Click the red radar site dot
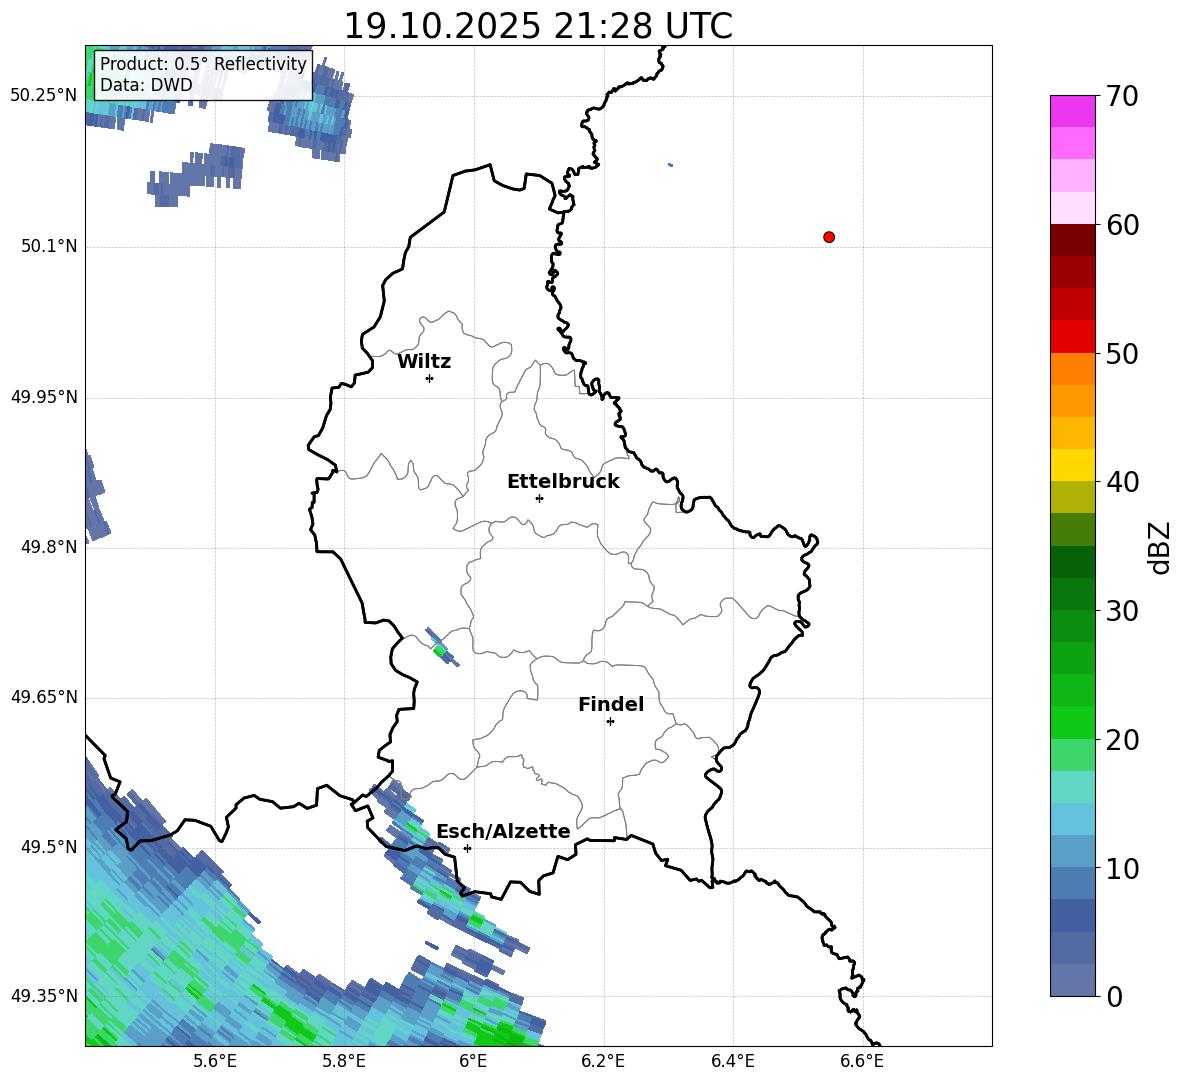Screen dimensions: 1184x1081 [829, 237]
